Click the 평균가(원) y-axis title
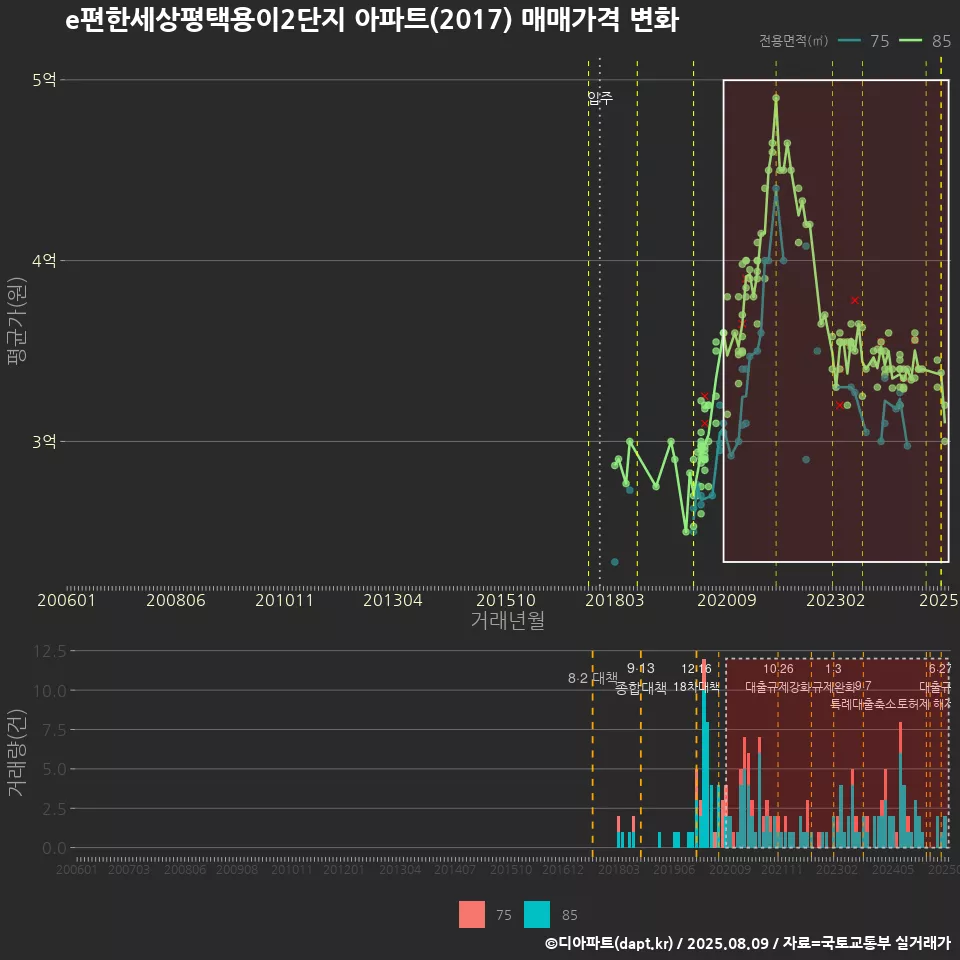Image resolution: width=960 pixels, height=960 pixels. 17,321
